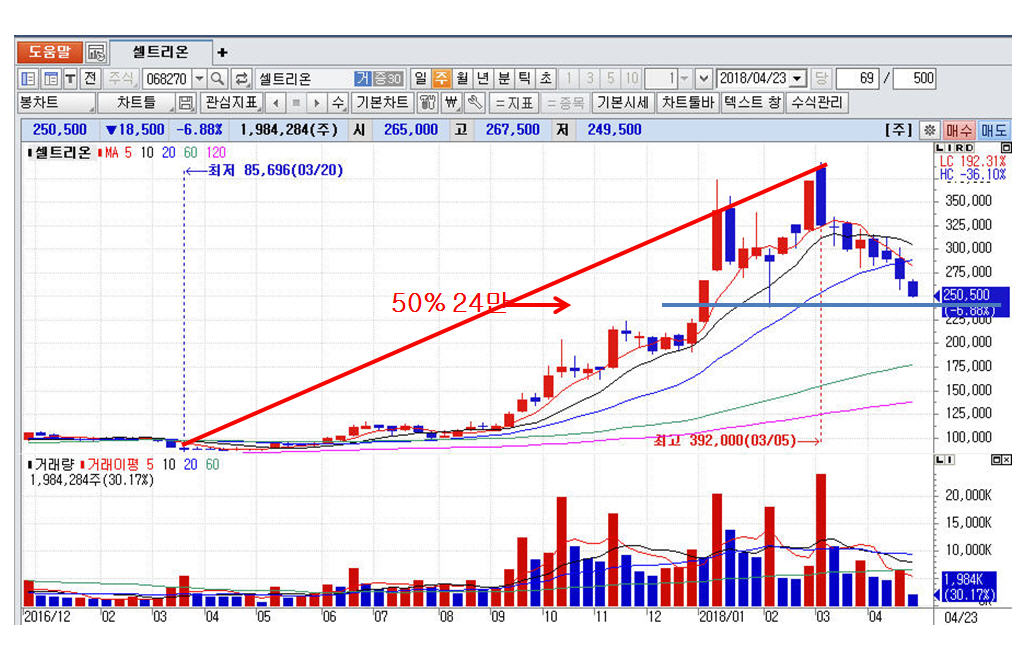The image size is (1018, 665).
Task: Switch chart to 월 monthly period
Action: 462,79
